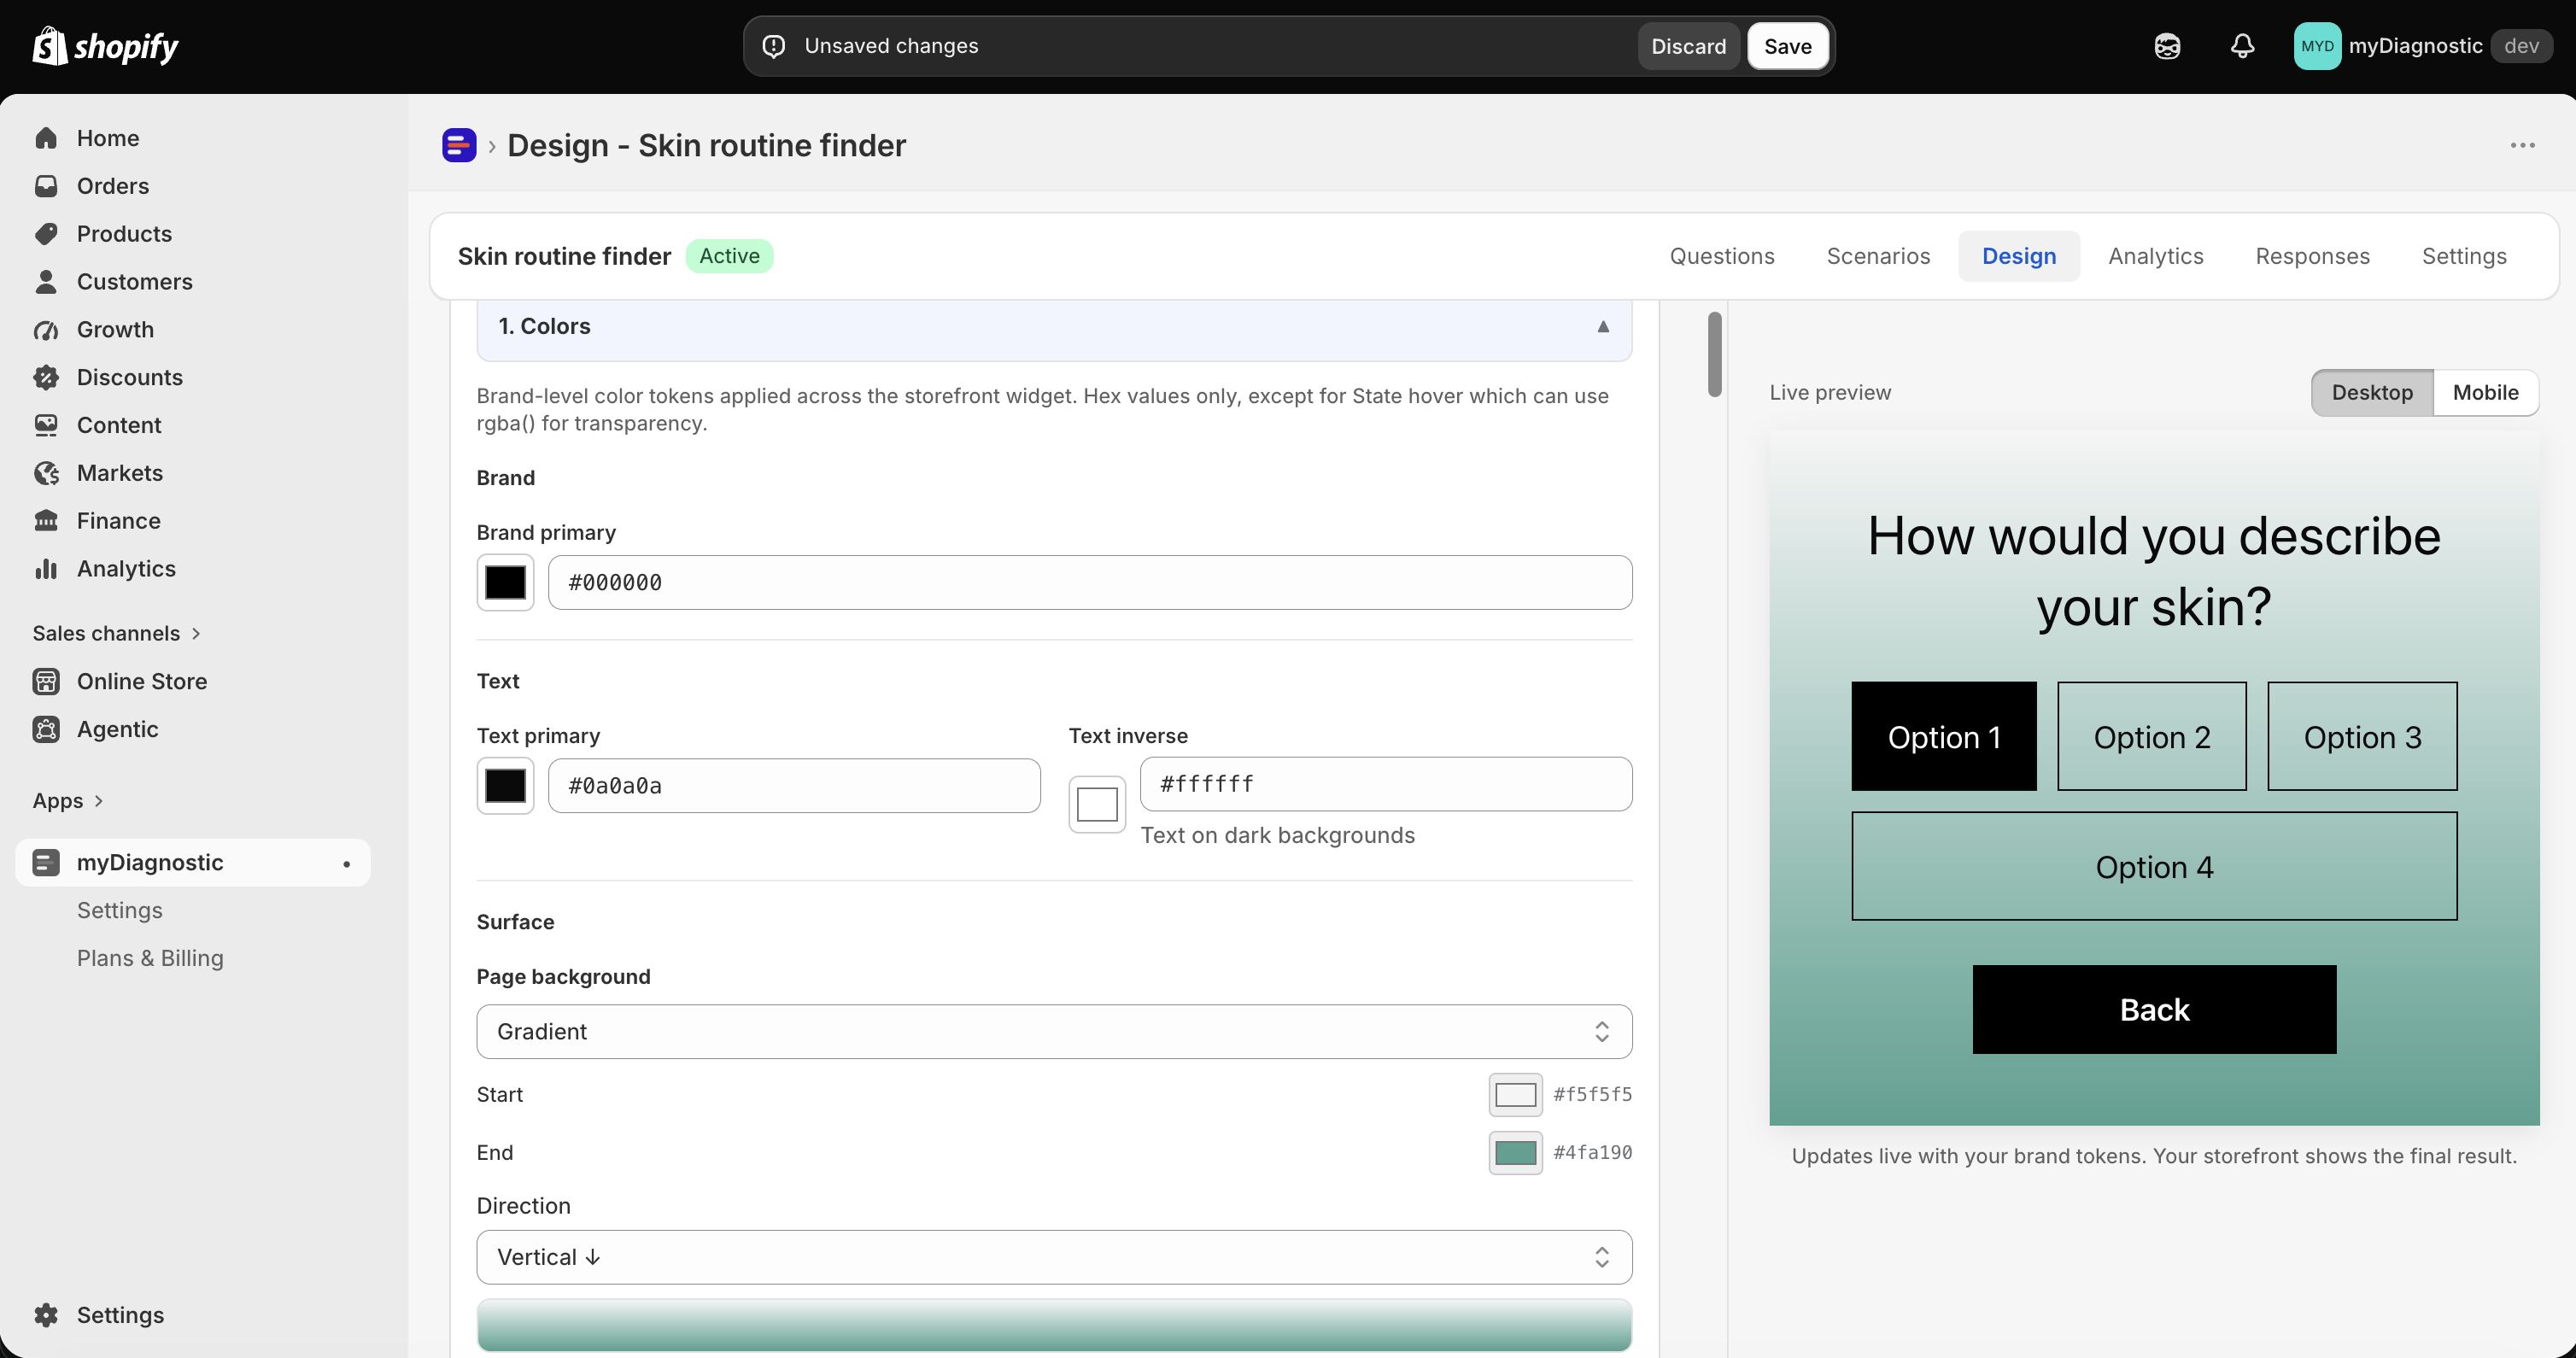Open the Responses tab

point(2312,256)
